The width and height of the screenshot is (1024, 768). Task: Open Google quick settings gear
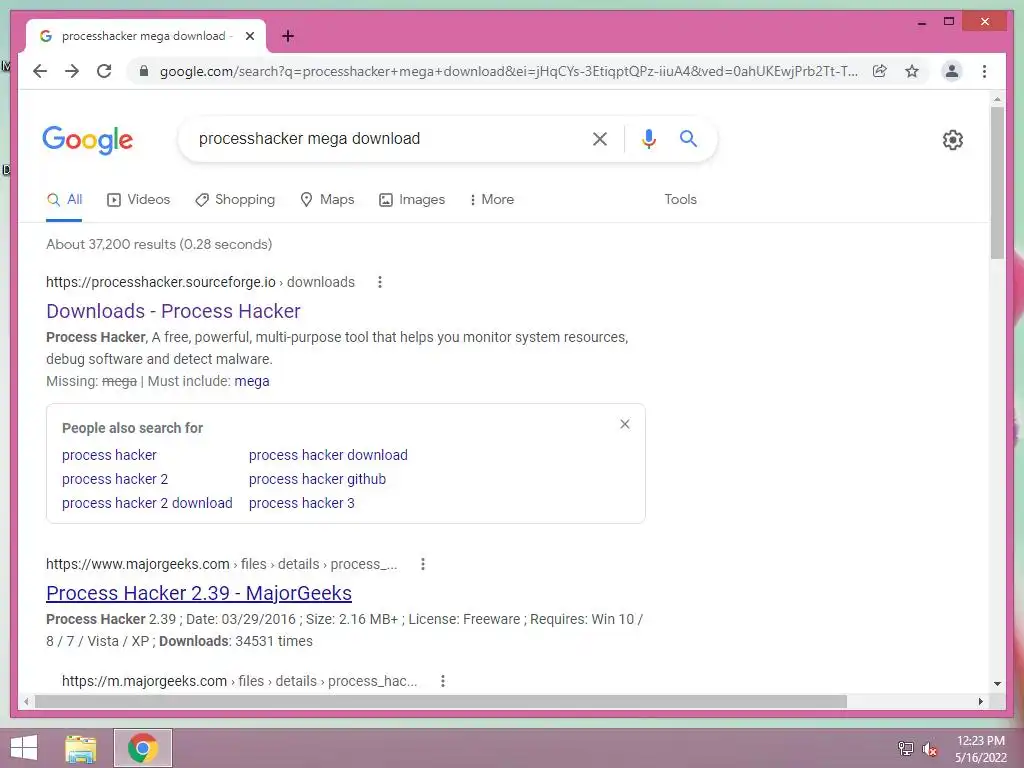(953, 140)
